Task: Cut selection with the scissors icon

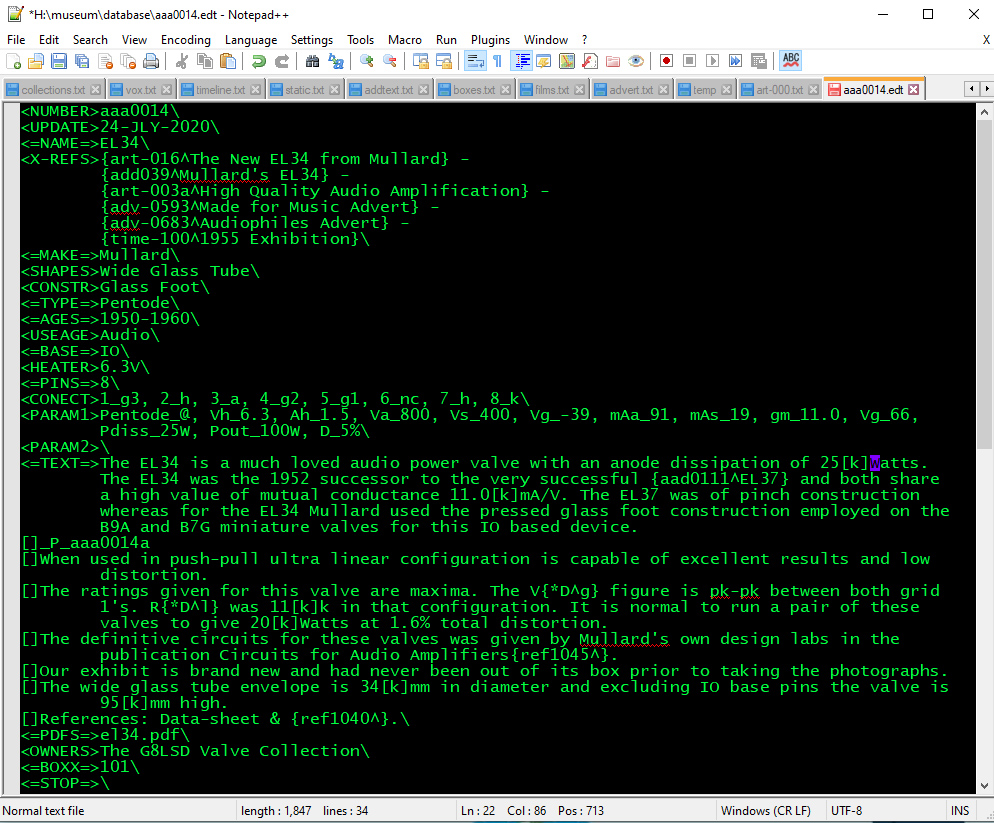Action: click(182, 61)
